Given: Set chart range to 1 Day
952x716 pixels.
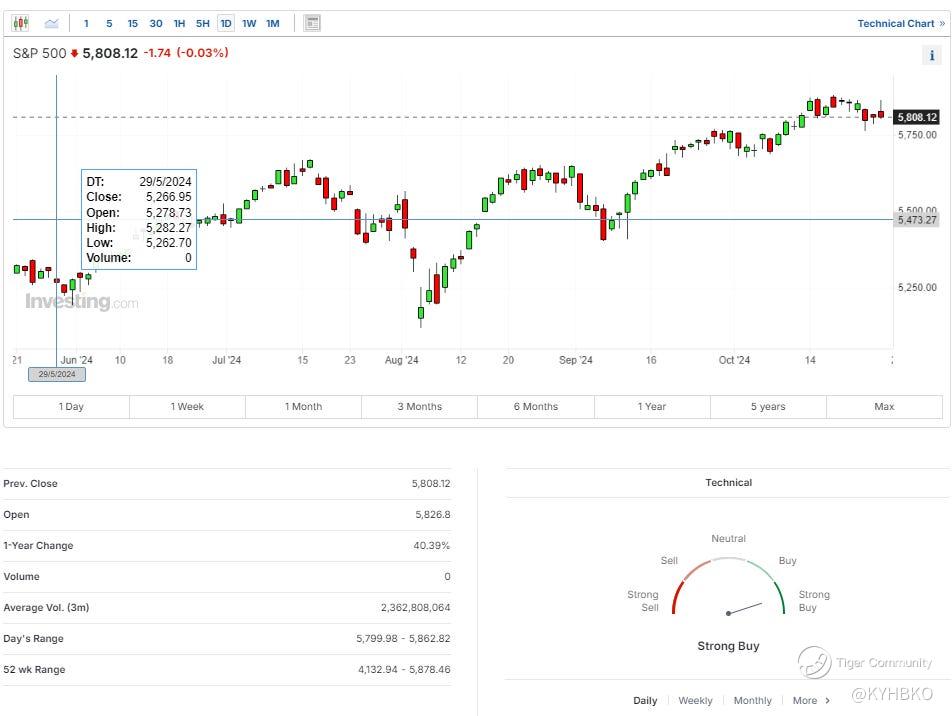Looking at the screenshot, I should [71, 407].
